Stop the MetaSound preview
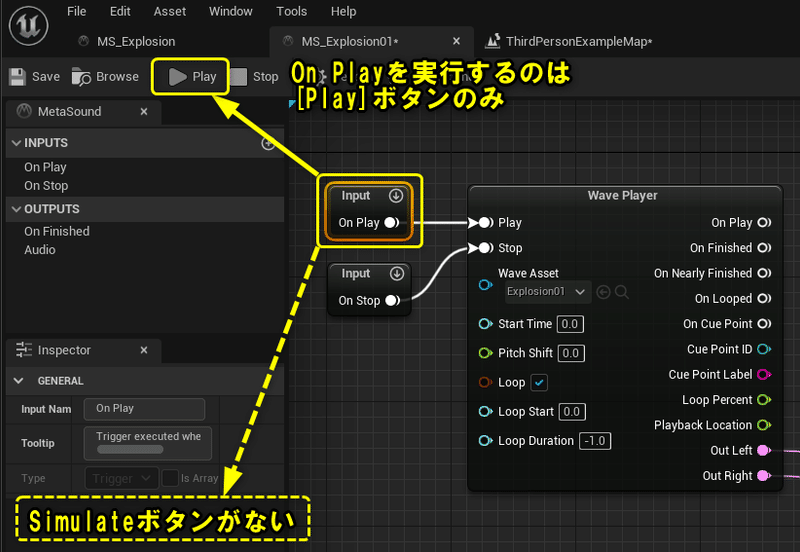Image resolution: width=800 pixels, height=552 pixels. point(255,77)
